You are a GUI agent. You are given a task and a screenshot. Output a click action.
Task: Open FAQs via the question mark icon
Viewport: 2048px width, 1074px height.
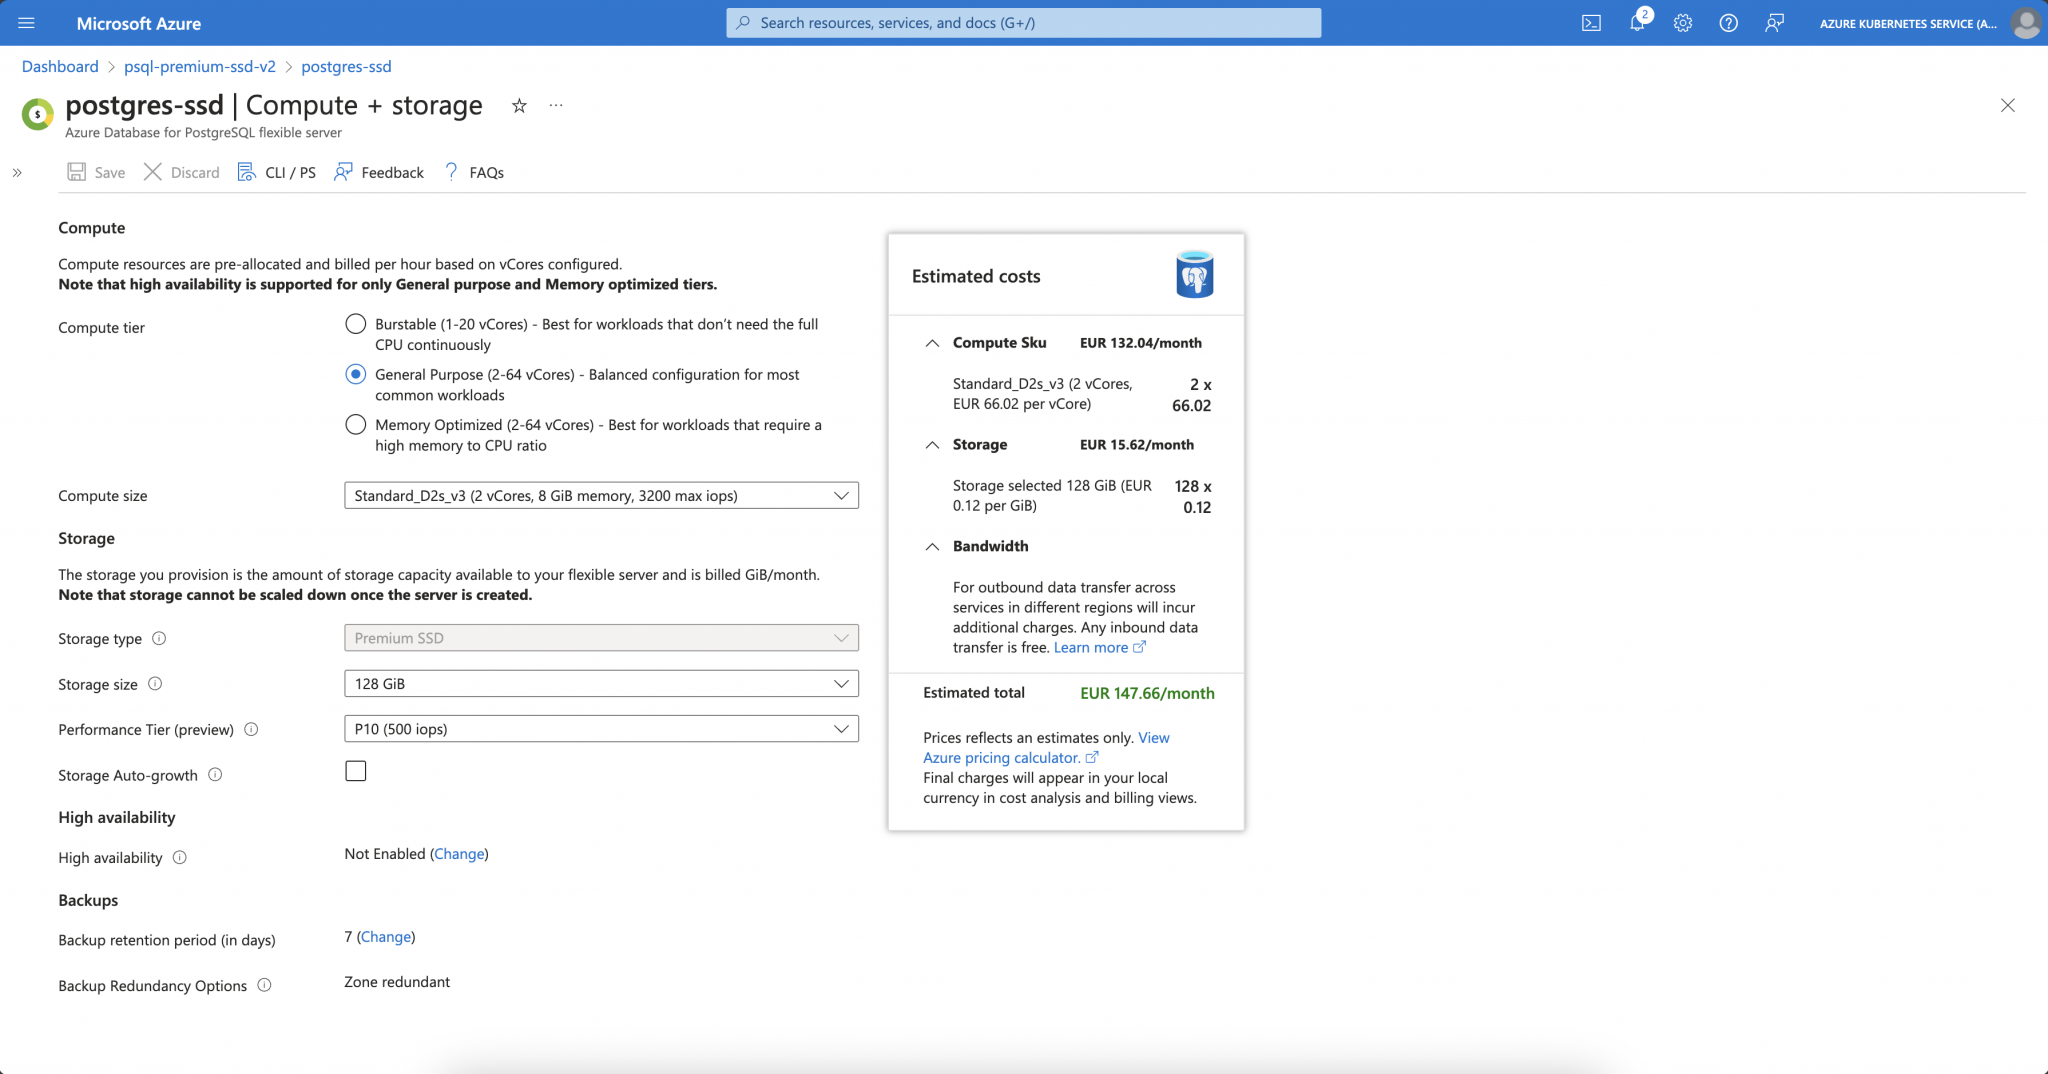(x=450, y=171)
